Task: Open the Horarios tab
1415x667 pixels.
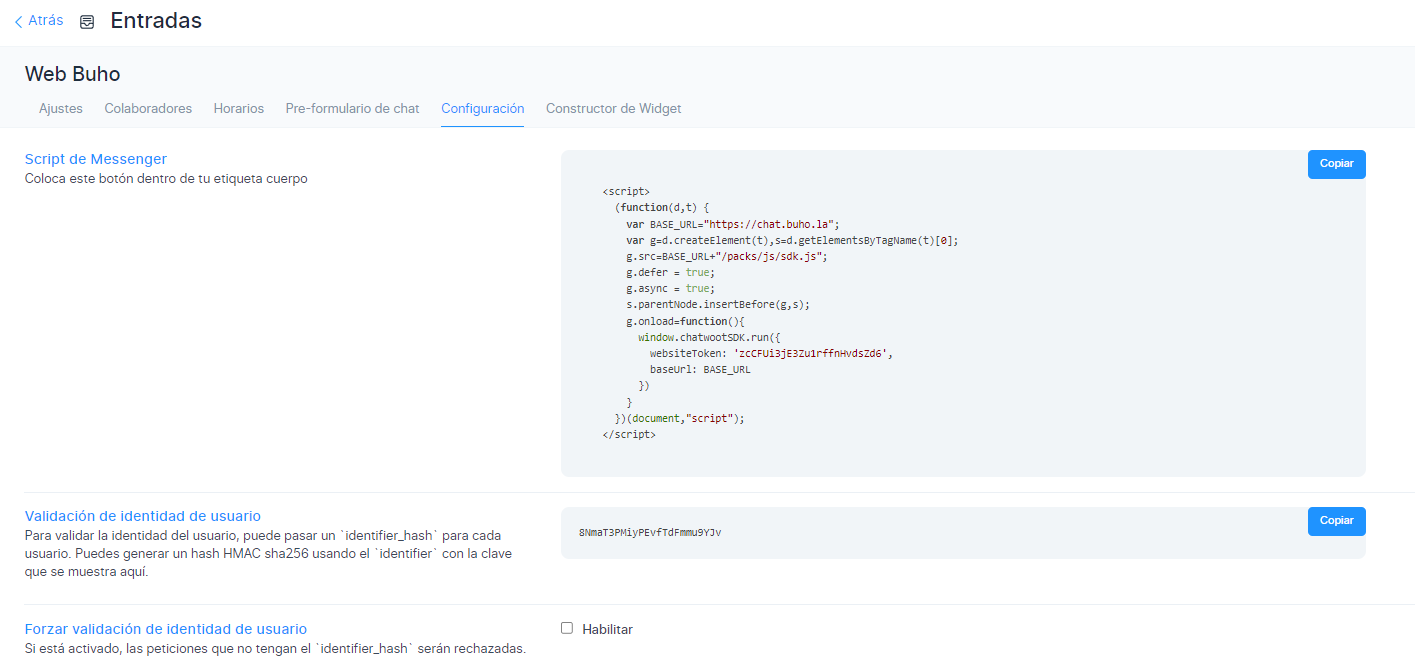Action: pyautogui.click(x=239, y=108)
